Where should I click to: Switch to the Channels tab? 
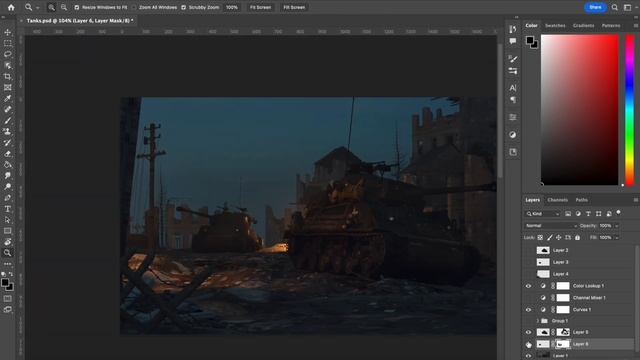pos(558,200)
